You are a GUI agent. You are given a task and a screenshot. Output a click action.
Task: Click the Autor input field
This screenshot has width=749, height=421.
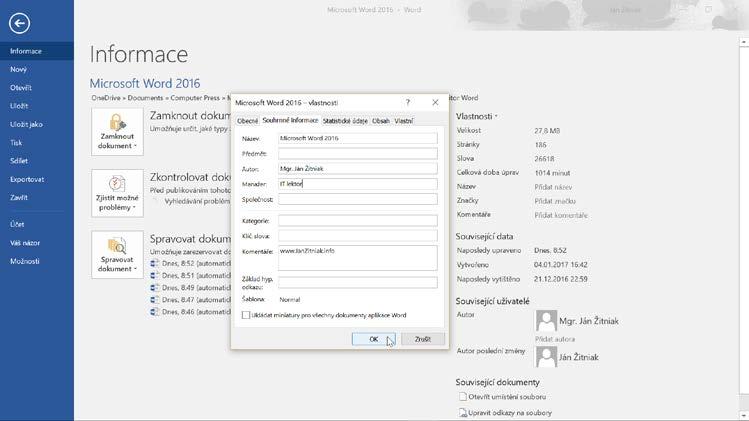tap(358, 169)
